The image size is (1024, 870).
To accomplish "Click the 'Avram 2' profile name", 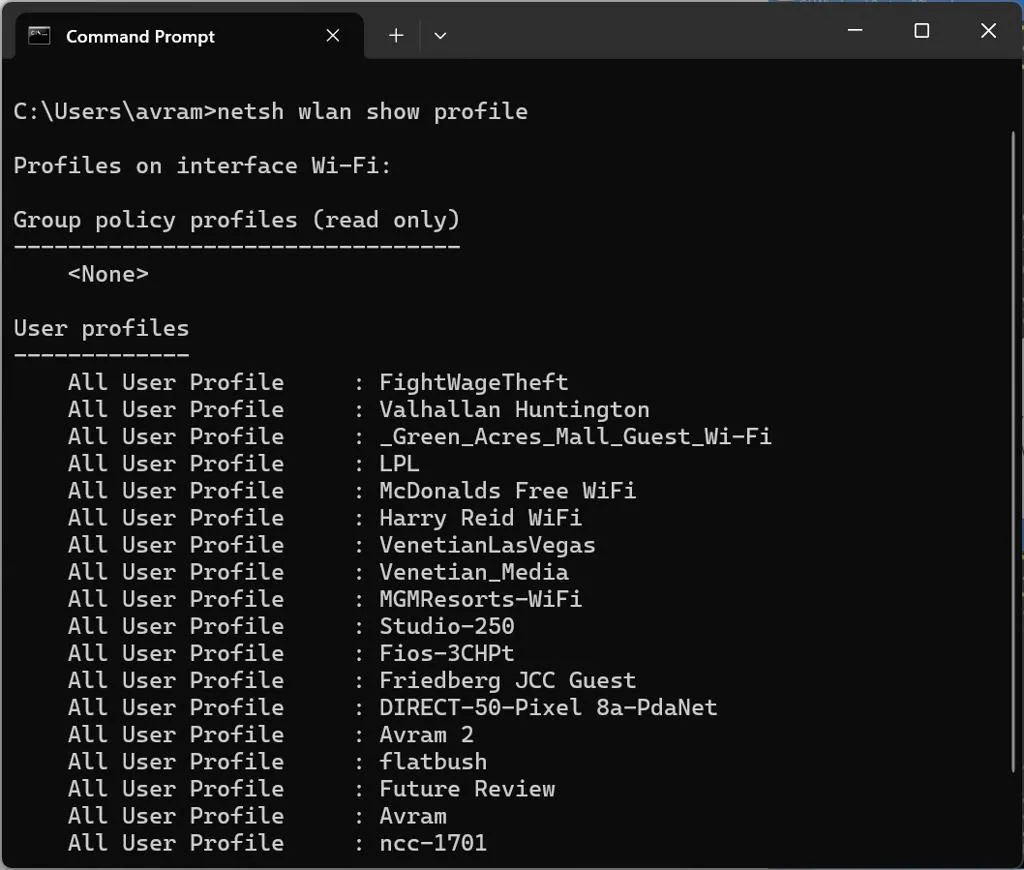I will tap(426, 735).
